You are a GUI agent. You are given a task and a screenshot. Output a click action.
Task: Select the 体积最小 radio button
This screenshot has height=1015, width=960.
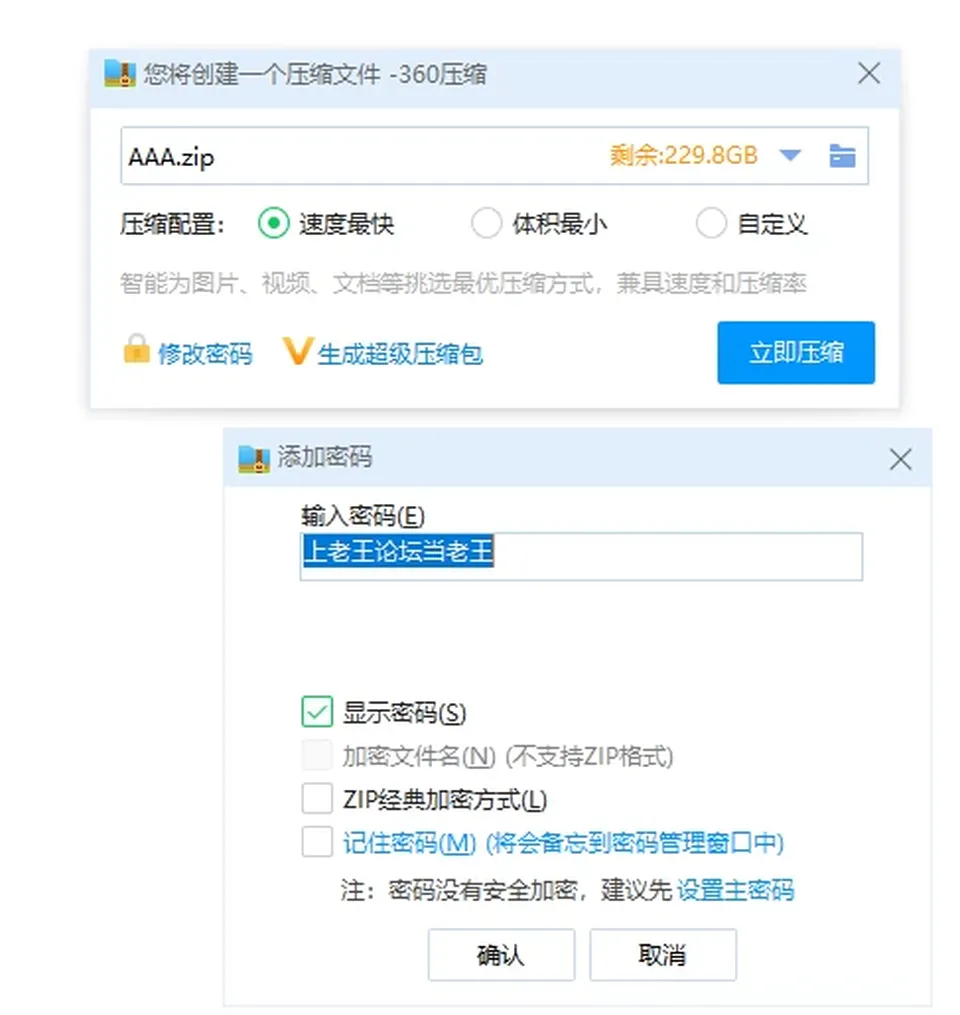pyautogui.click(x=487, y=223)
